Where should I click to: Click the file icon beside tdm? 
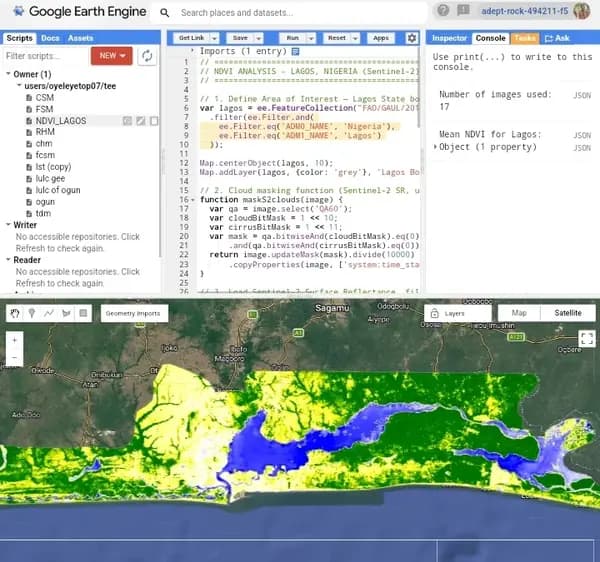coord(29,213)
